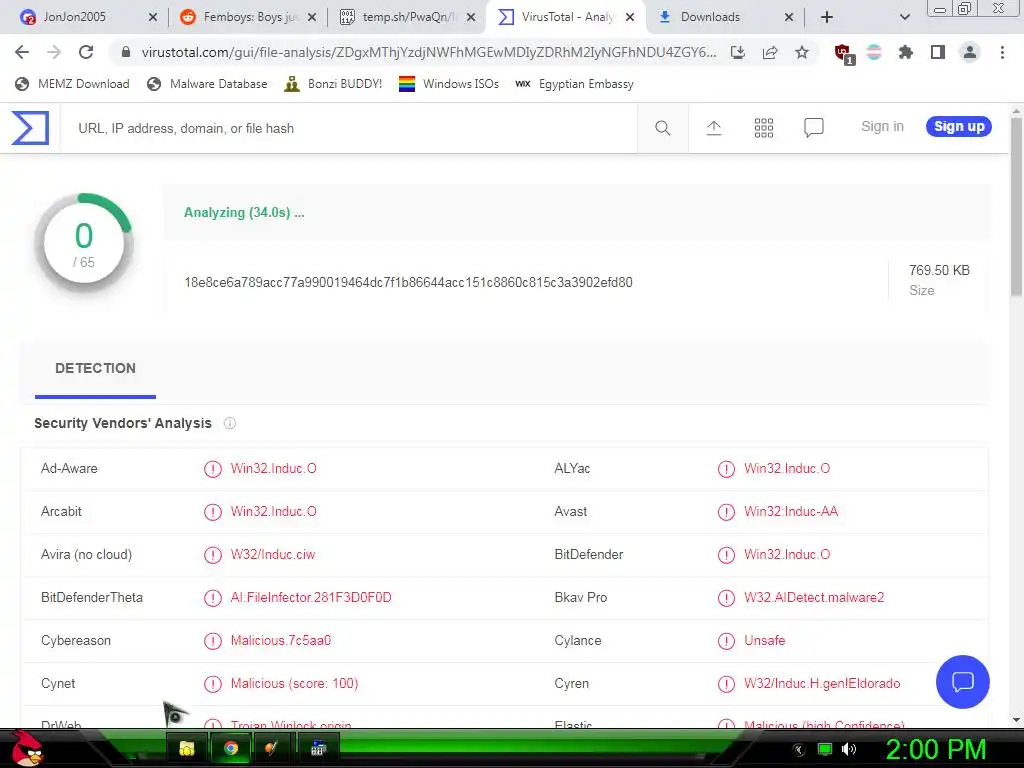Click the Angry Birds start button
This screenshot has height=768, width=1024.
pyautogui.click(x=27, y=748)
